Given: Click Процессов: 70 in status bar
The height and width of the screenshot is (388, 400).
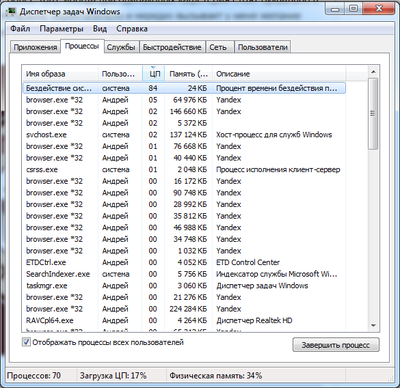Looking at the screenshot, I should tap(34, 376).
